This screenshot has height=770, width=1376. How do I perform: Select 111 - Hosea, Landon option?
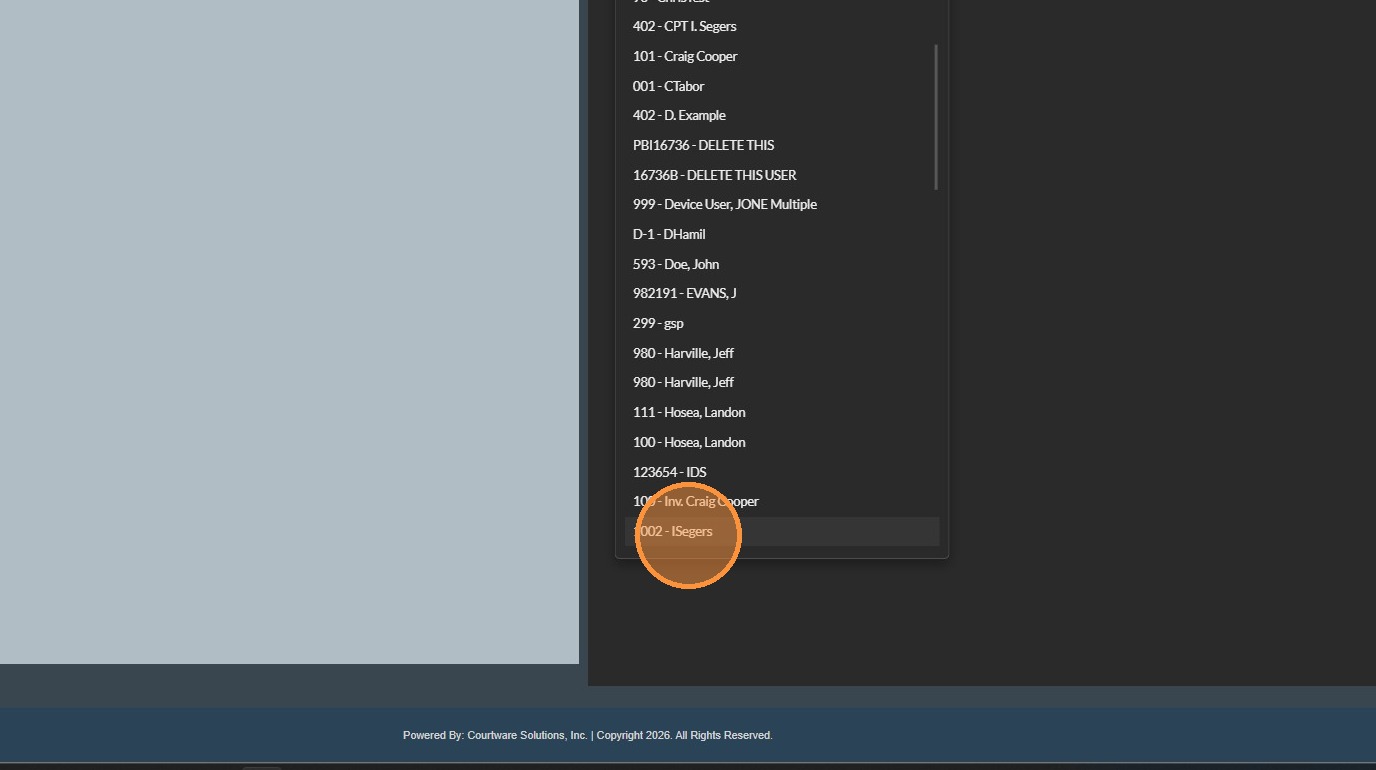pyautogui.click(x=782, y=412)
